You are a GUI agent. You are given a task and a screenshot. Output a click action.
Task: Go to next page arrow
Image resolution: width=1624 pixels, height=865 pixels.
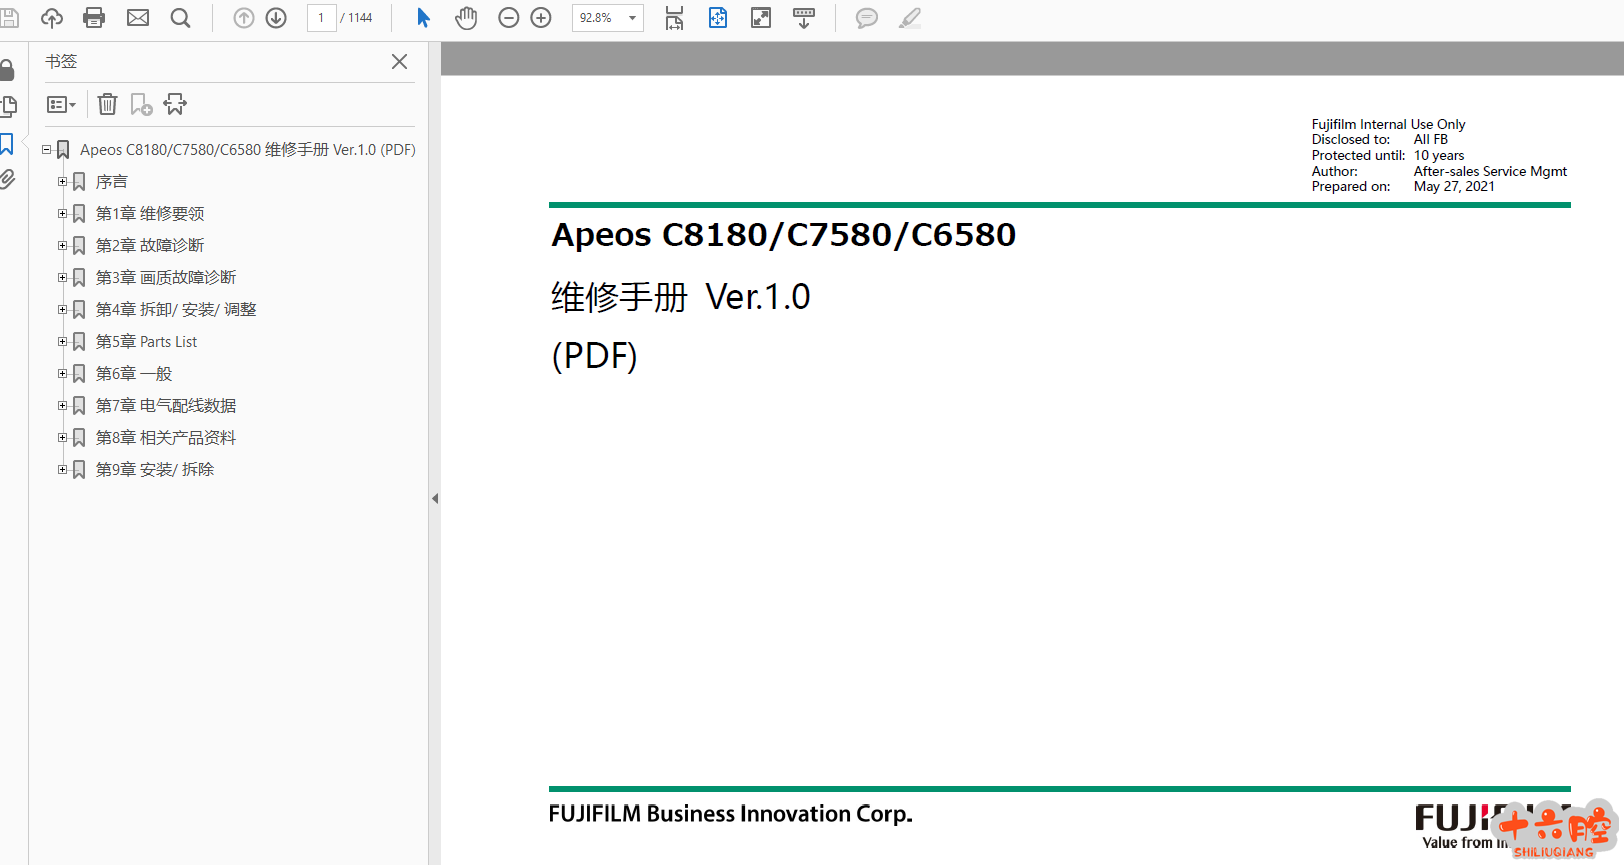[276, 18]
